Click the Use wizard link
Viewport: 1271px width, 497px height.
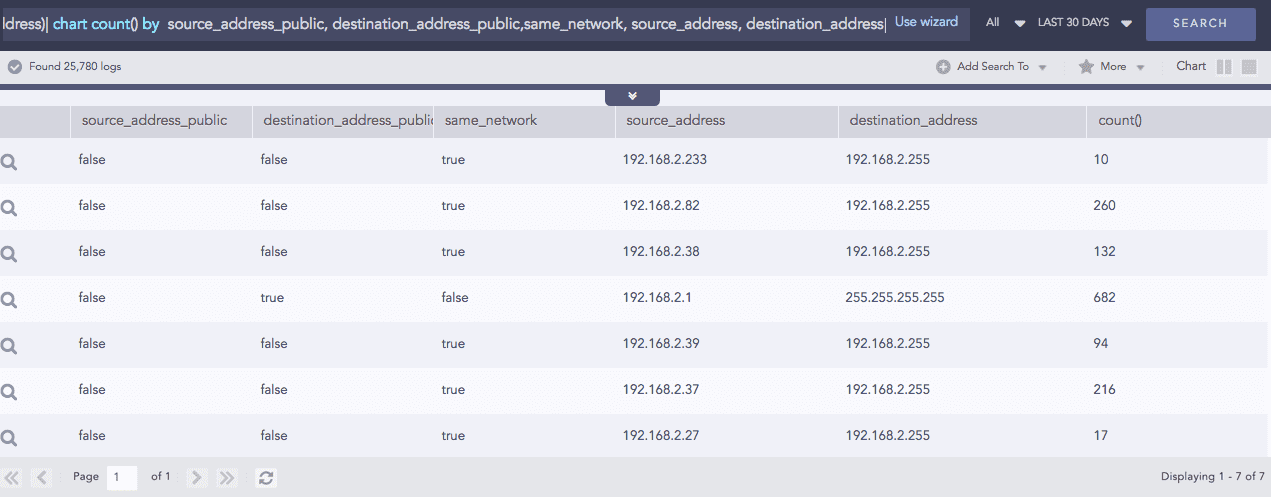tap(926, 22)
